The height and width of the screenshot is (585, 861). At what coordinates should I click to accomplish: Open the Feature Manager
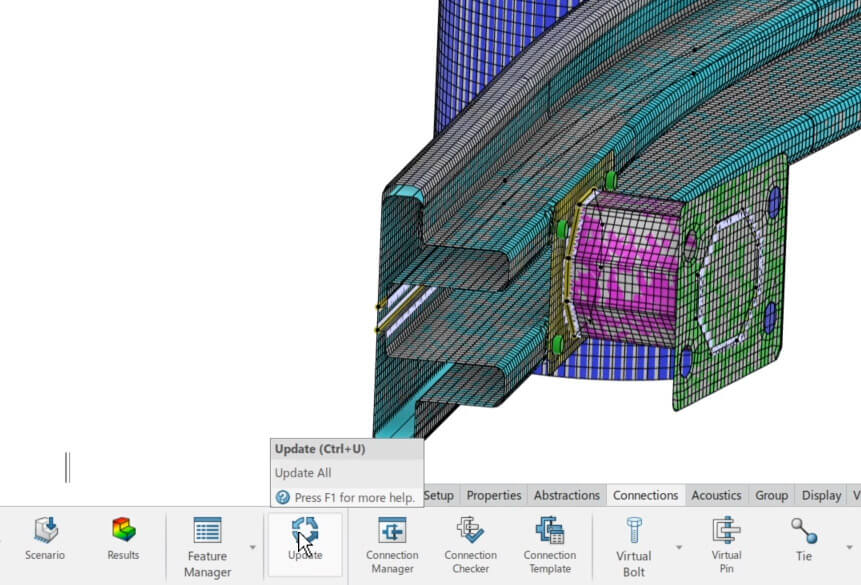click(207, 547)
